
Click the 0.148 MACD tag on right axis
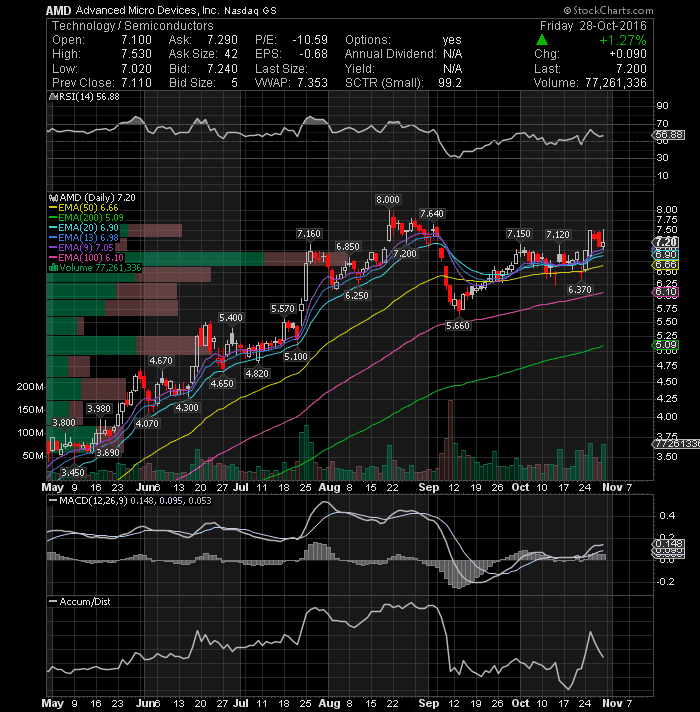[668, 544]
